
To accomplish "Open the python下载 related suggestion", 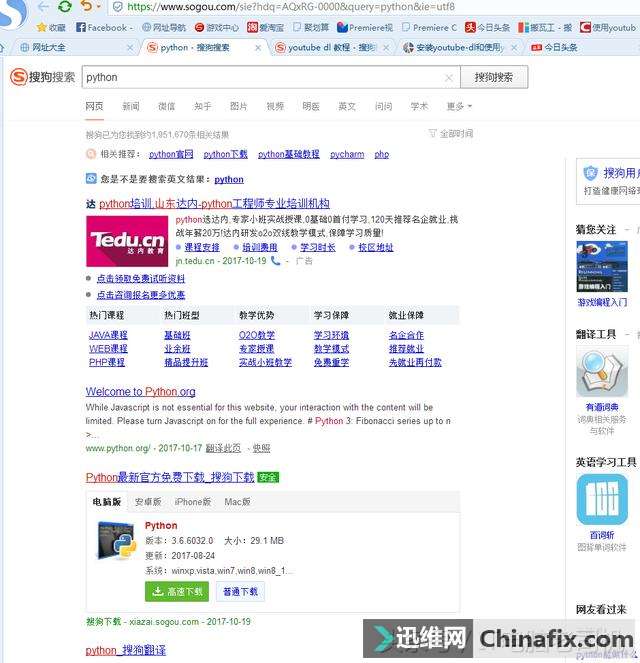I will tap(225, 154).
